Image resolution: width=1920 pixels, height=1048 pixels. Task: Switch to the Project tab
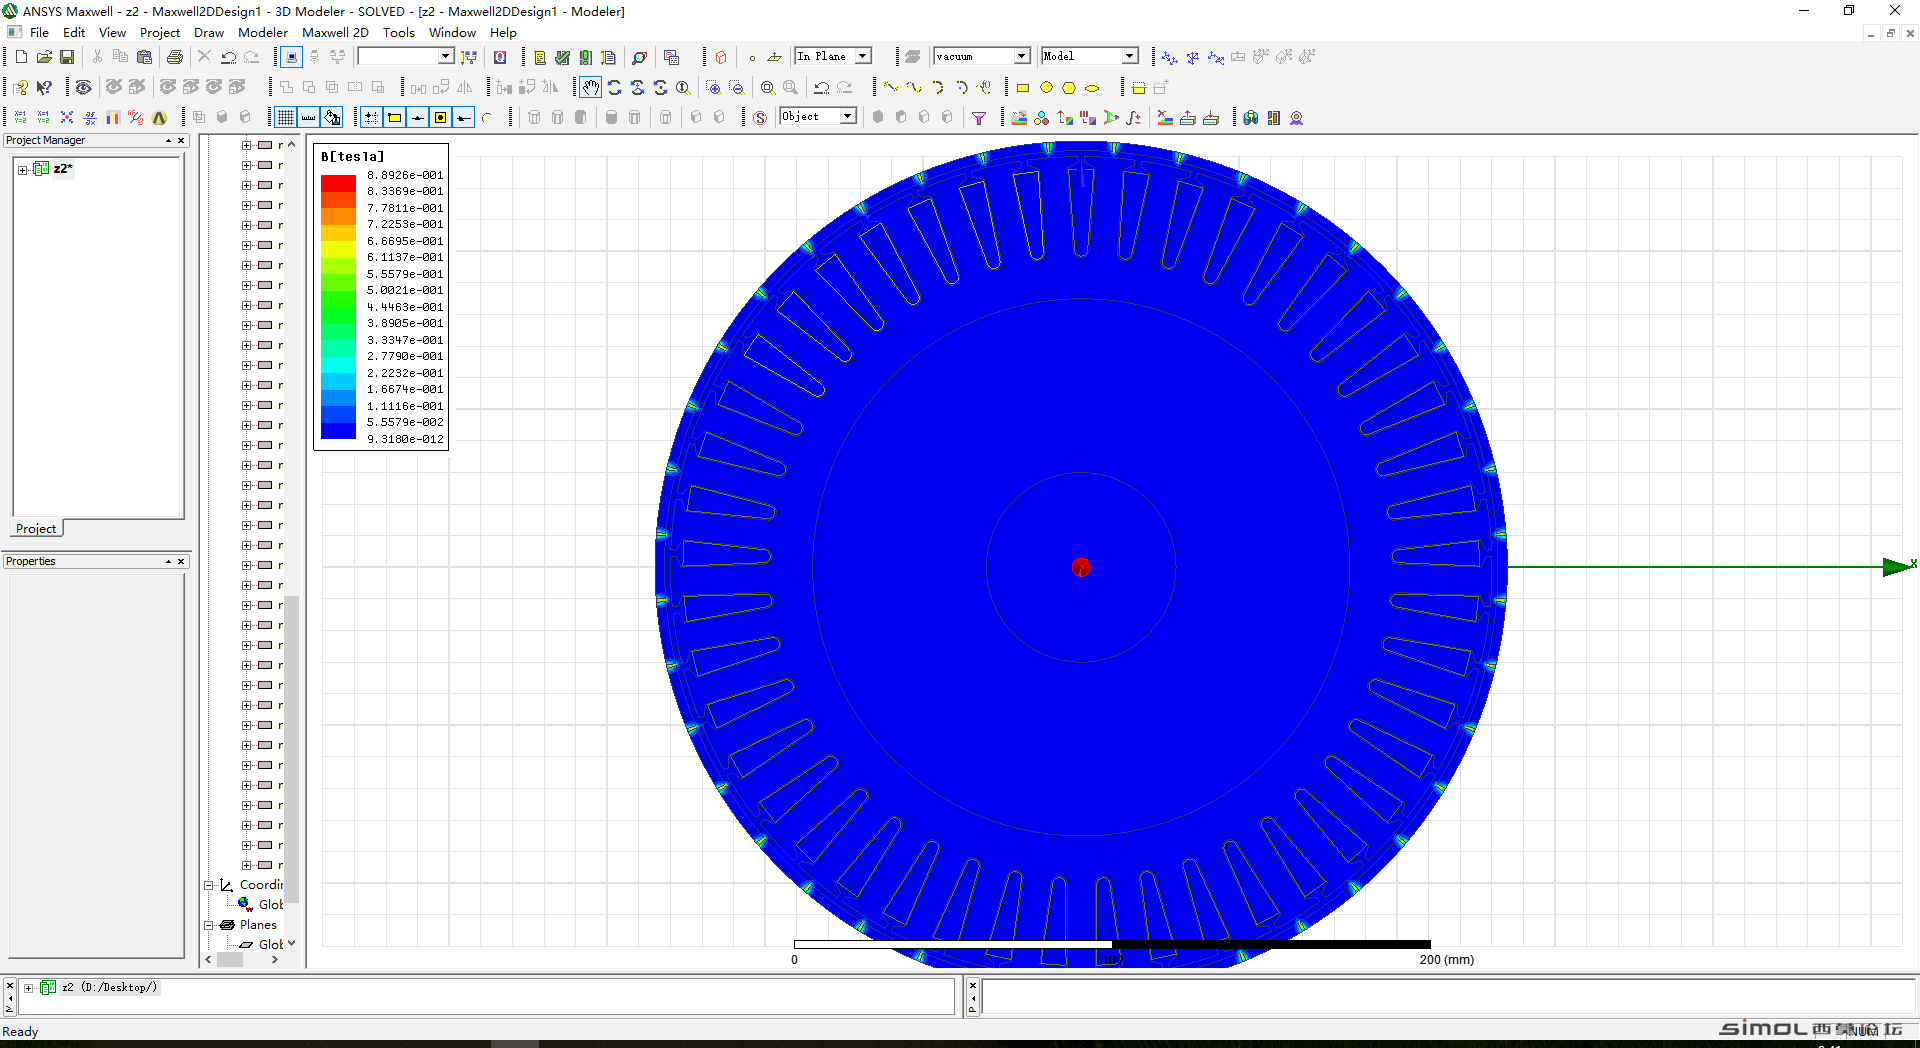pos(36,529)
